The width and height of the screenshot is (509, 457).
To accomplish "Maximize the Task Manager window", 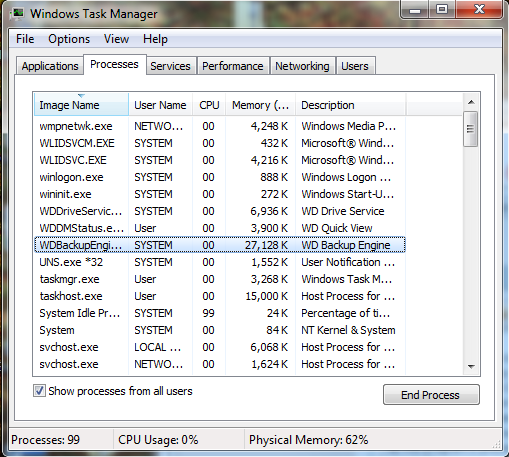I will [442, 9].
